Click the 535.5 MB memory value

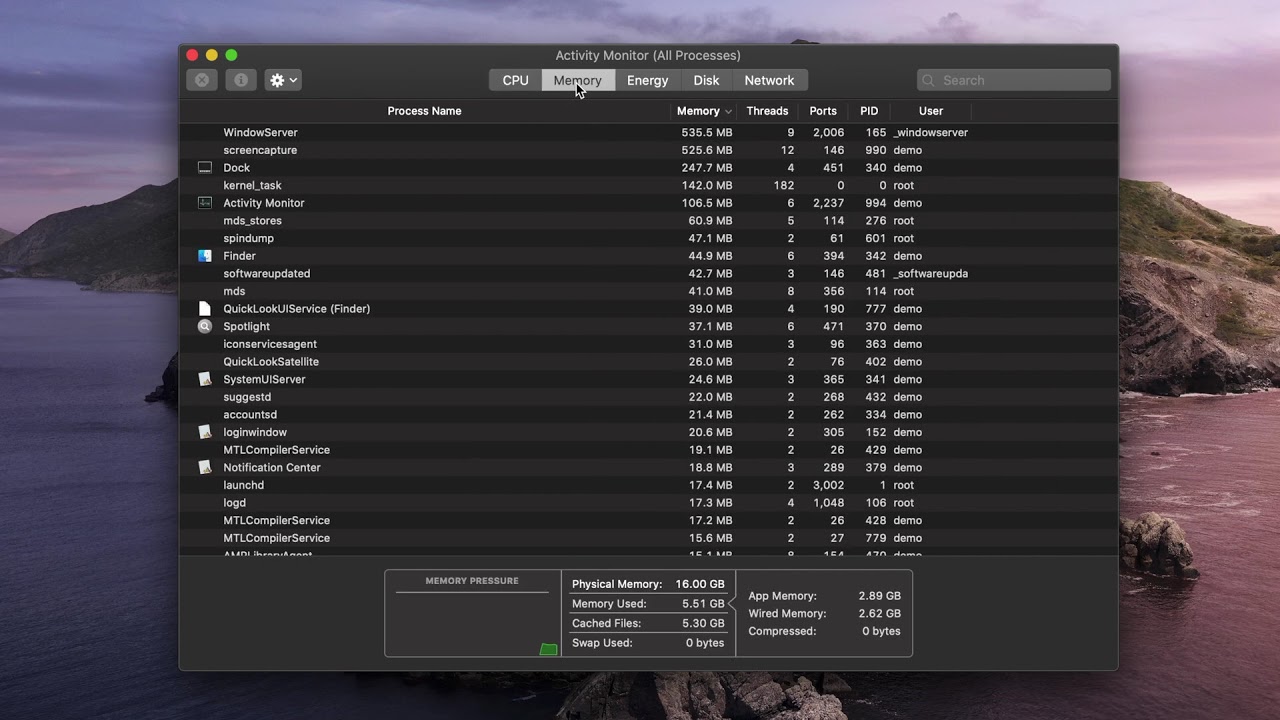point(707,132)
